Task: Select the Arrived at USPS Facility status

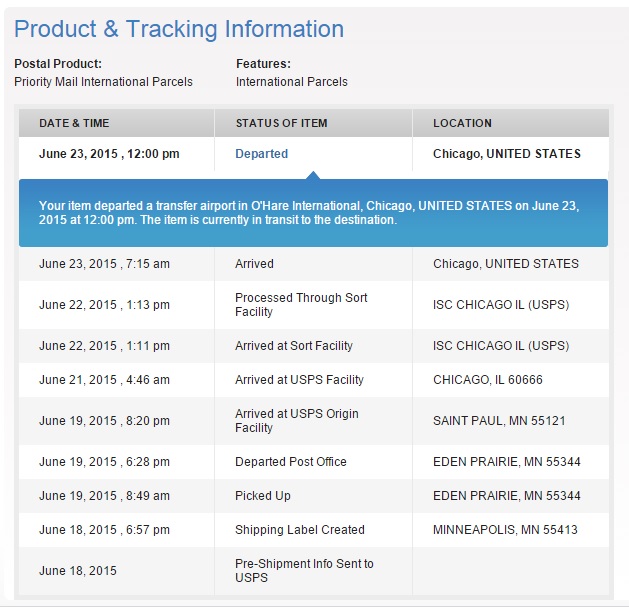Action: [x=299, y=380]
